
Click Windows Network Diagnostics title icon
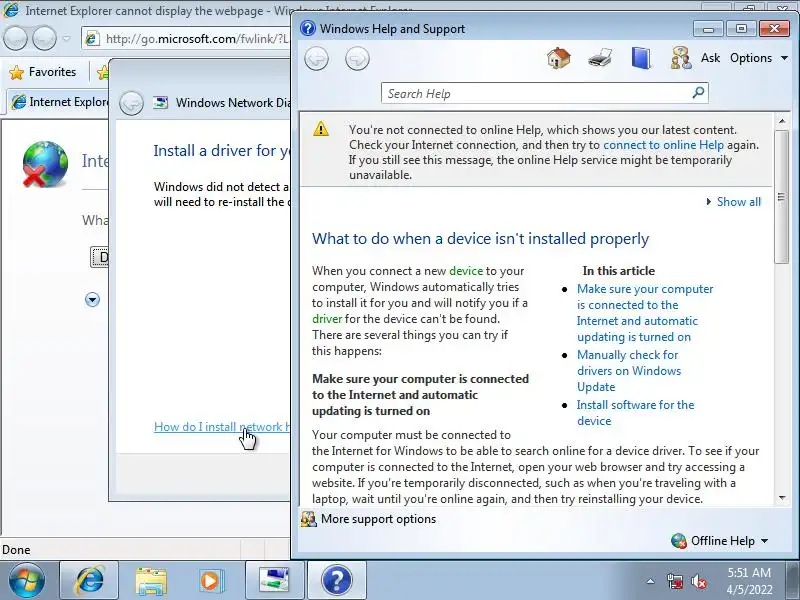coord(161,102)
